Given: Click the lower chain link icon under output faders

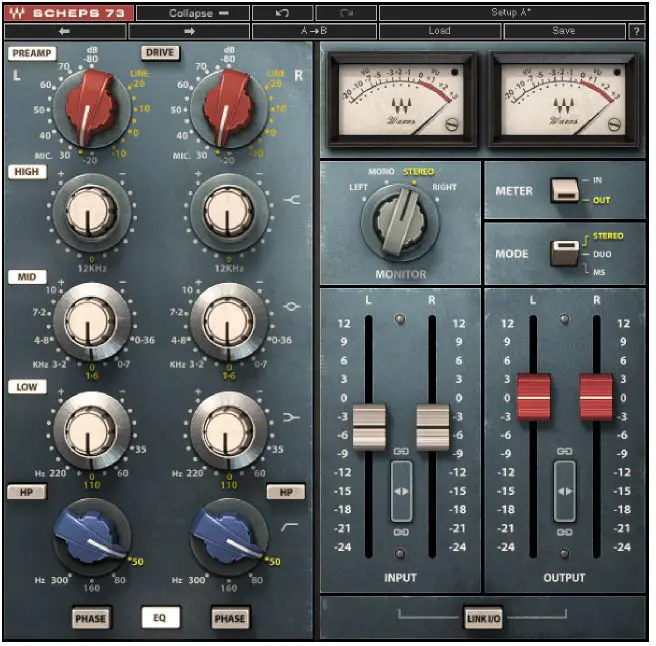Looking at the screenshot, I should (564, 532).
